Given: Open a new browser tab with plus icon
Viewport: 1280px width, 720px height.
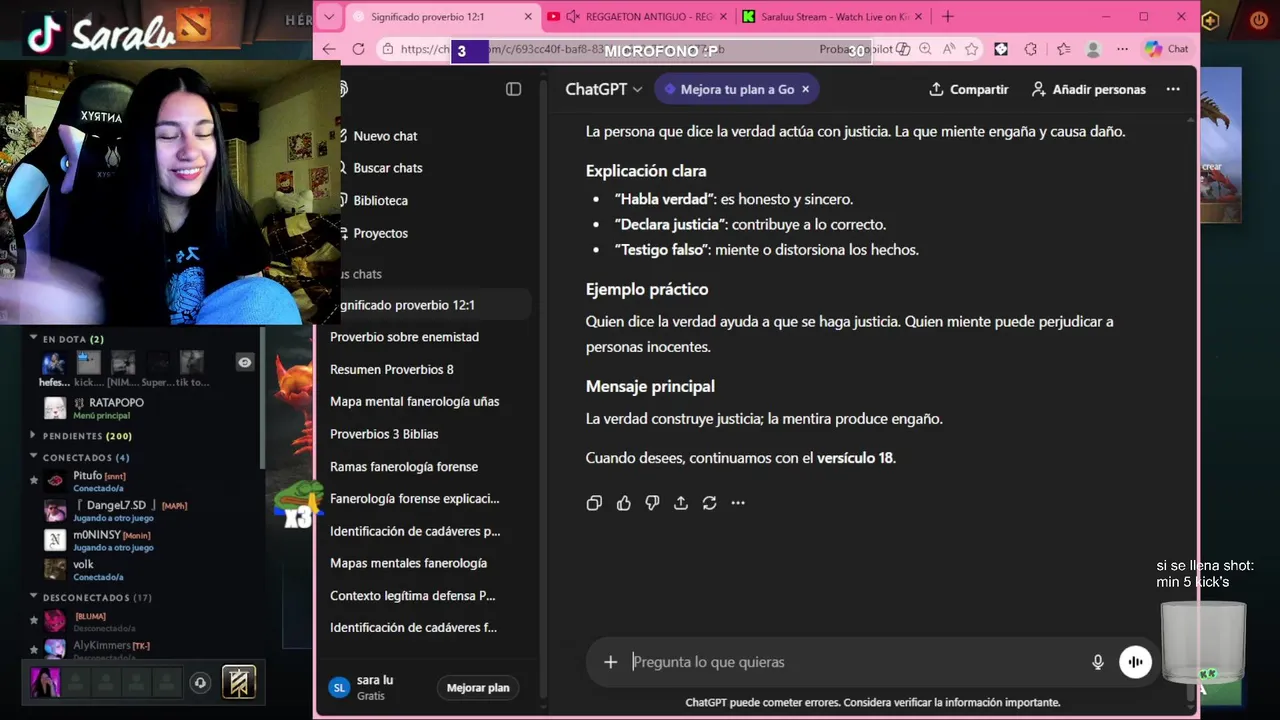Looking at the screenshot, I should point(948,16).
